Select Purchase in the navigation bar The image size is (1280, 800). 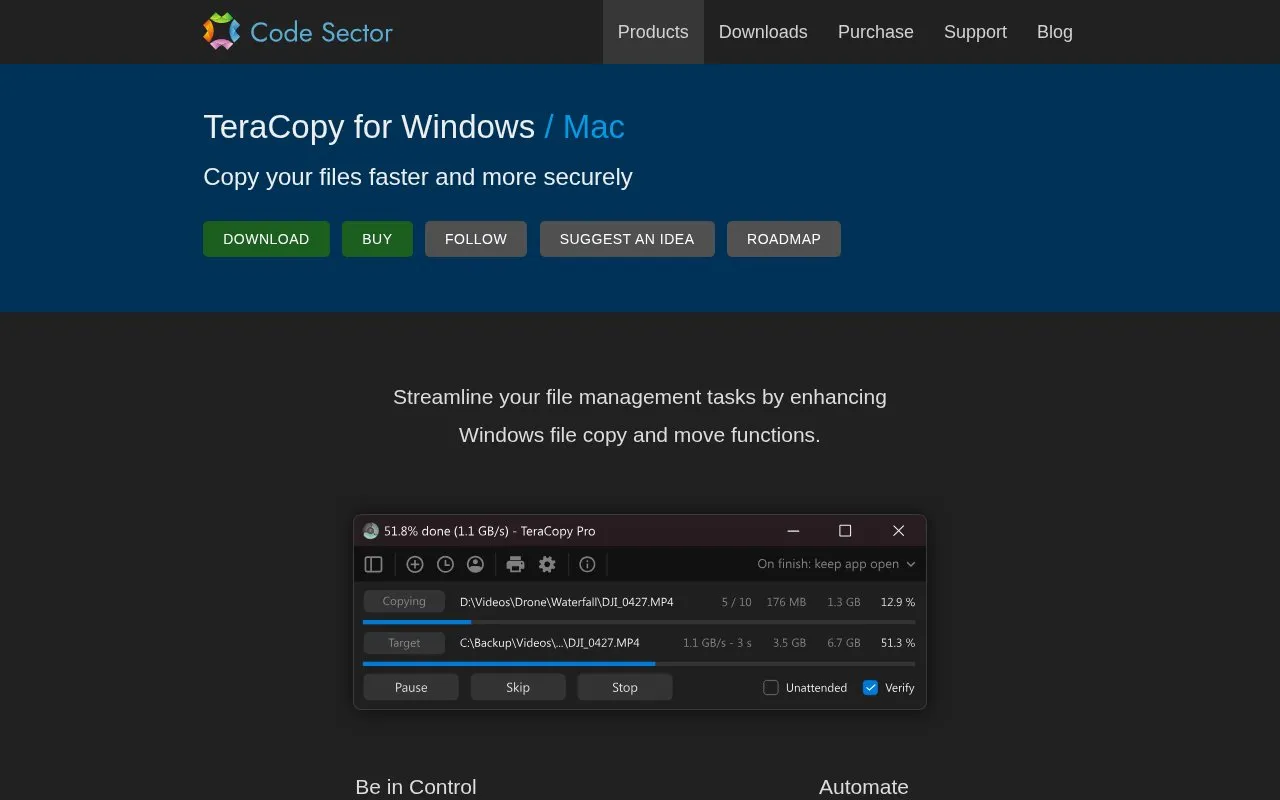pos(876,32)
